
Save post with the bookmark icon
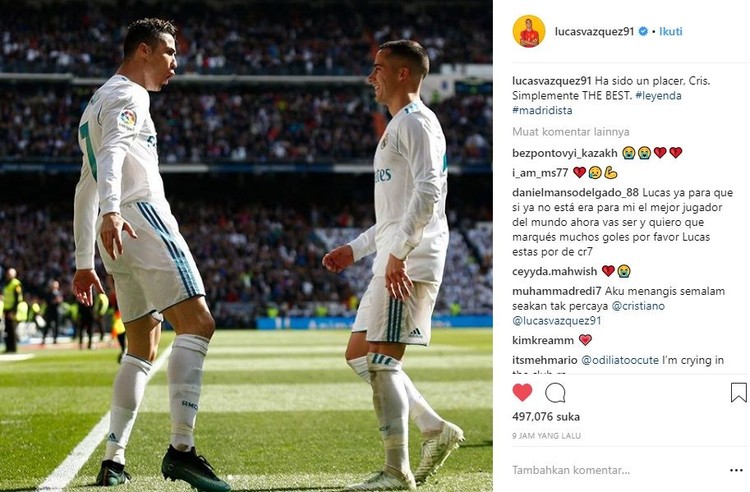tap(739, 393)
